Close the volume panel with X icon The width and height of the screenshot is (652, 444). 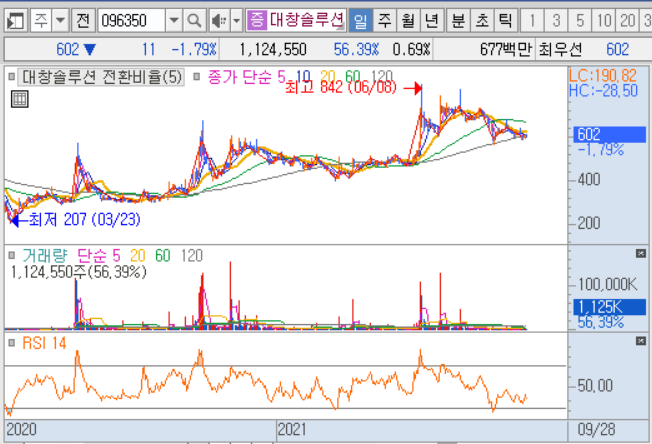point(641,253)
